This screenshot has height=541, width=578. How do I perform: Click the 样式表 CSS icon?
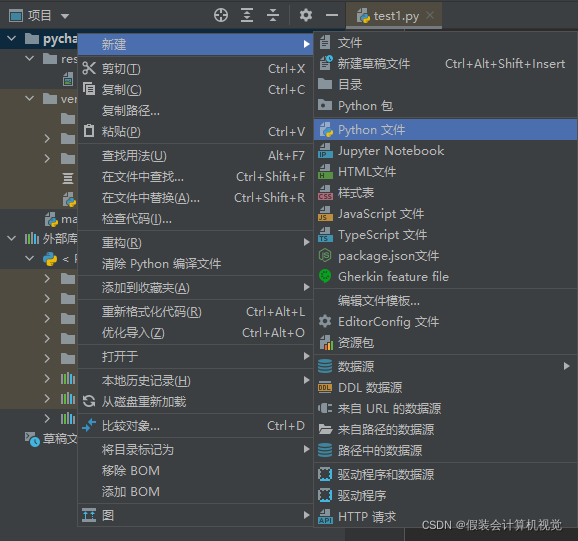[325, 193]
